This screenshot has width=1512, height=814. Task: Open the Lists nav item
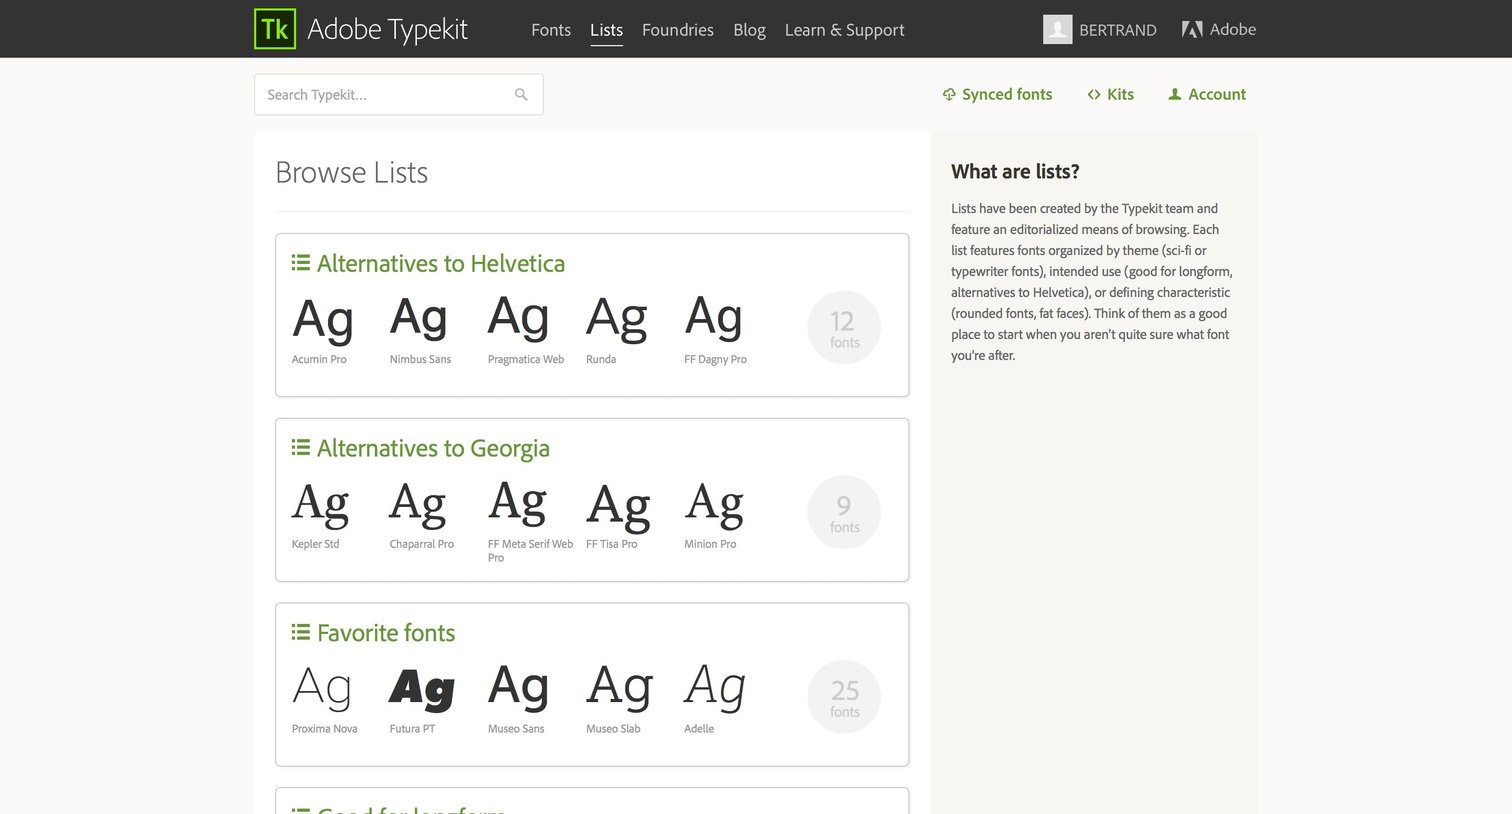click(x=606, y=30)
